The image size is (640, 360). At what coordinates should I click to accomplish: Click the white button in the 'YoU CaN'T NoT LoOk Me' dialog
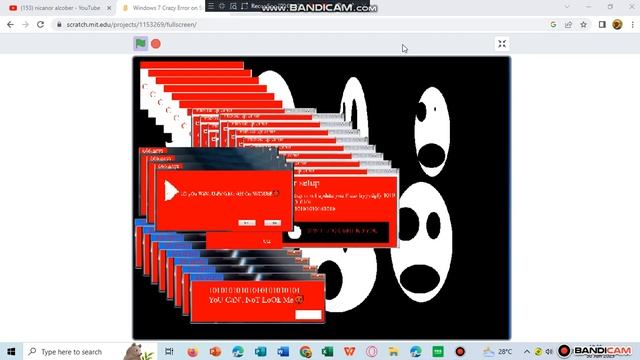308,314
